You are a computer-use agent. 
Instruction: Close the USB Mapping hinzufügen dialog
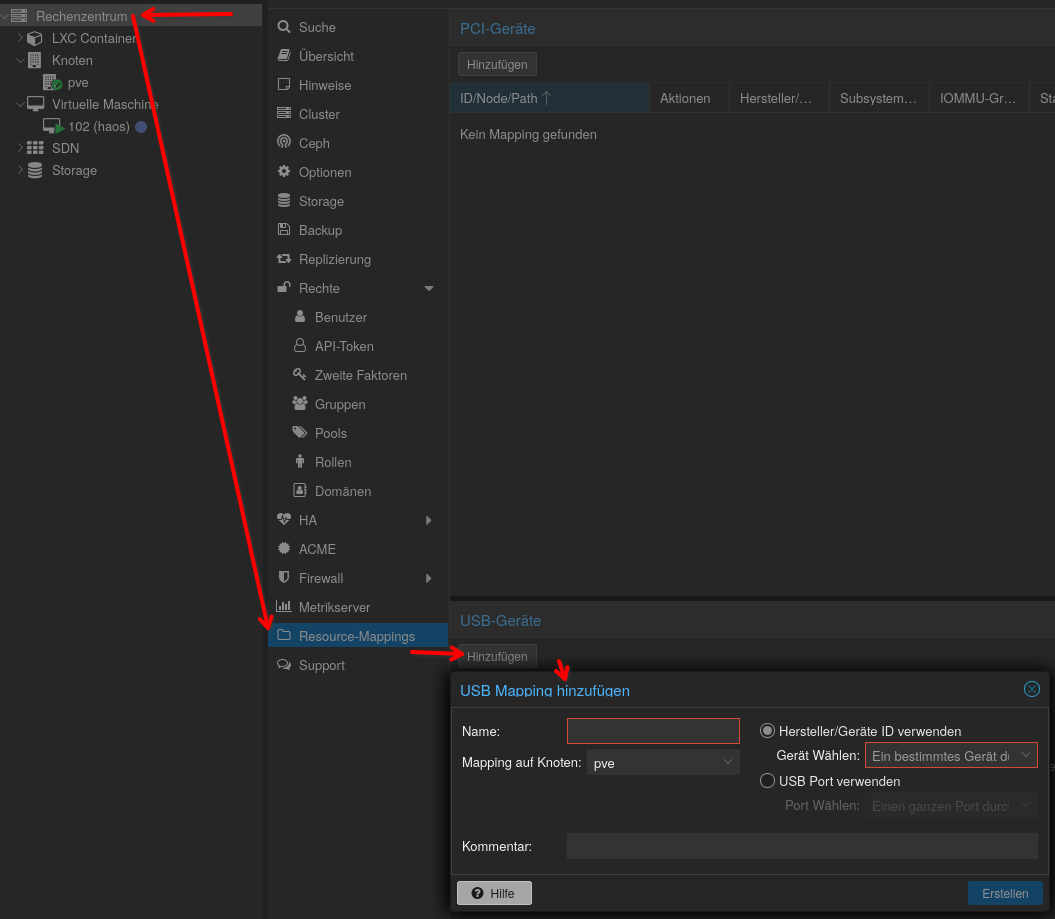[1032, 689]
